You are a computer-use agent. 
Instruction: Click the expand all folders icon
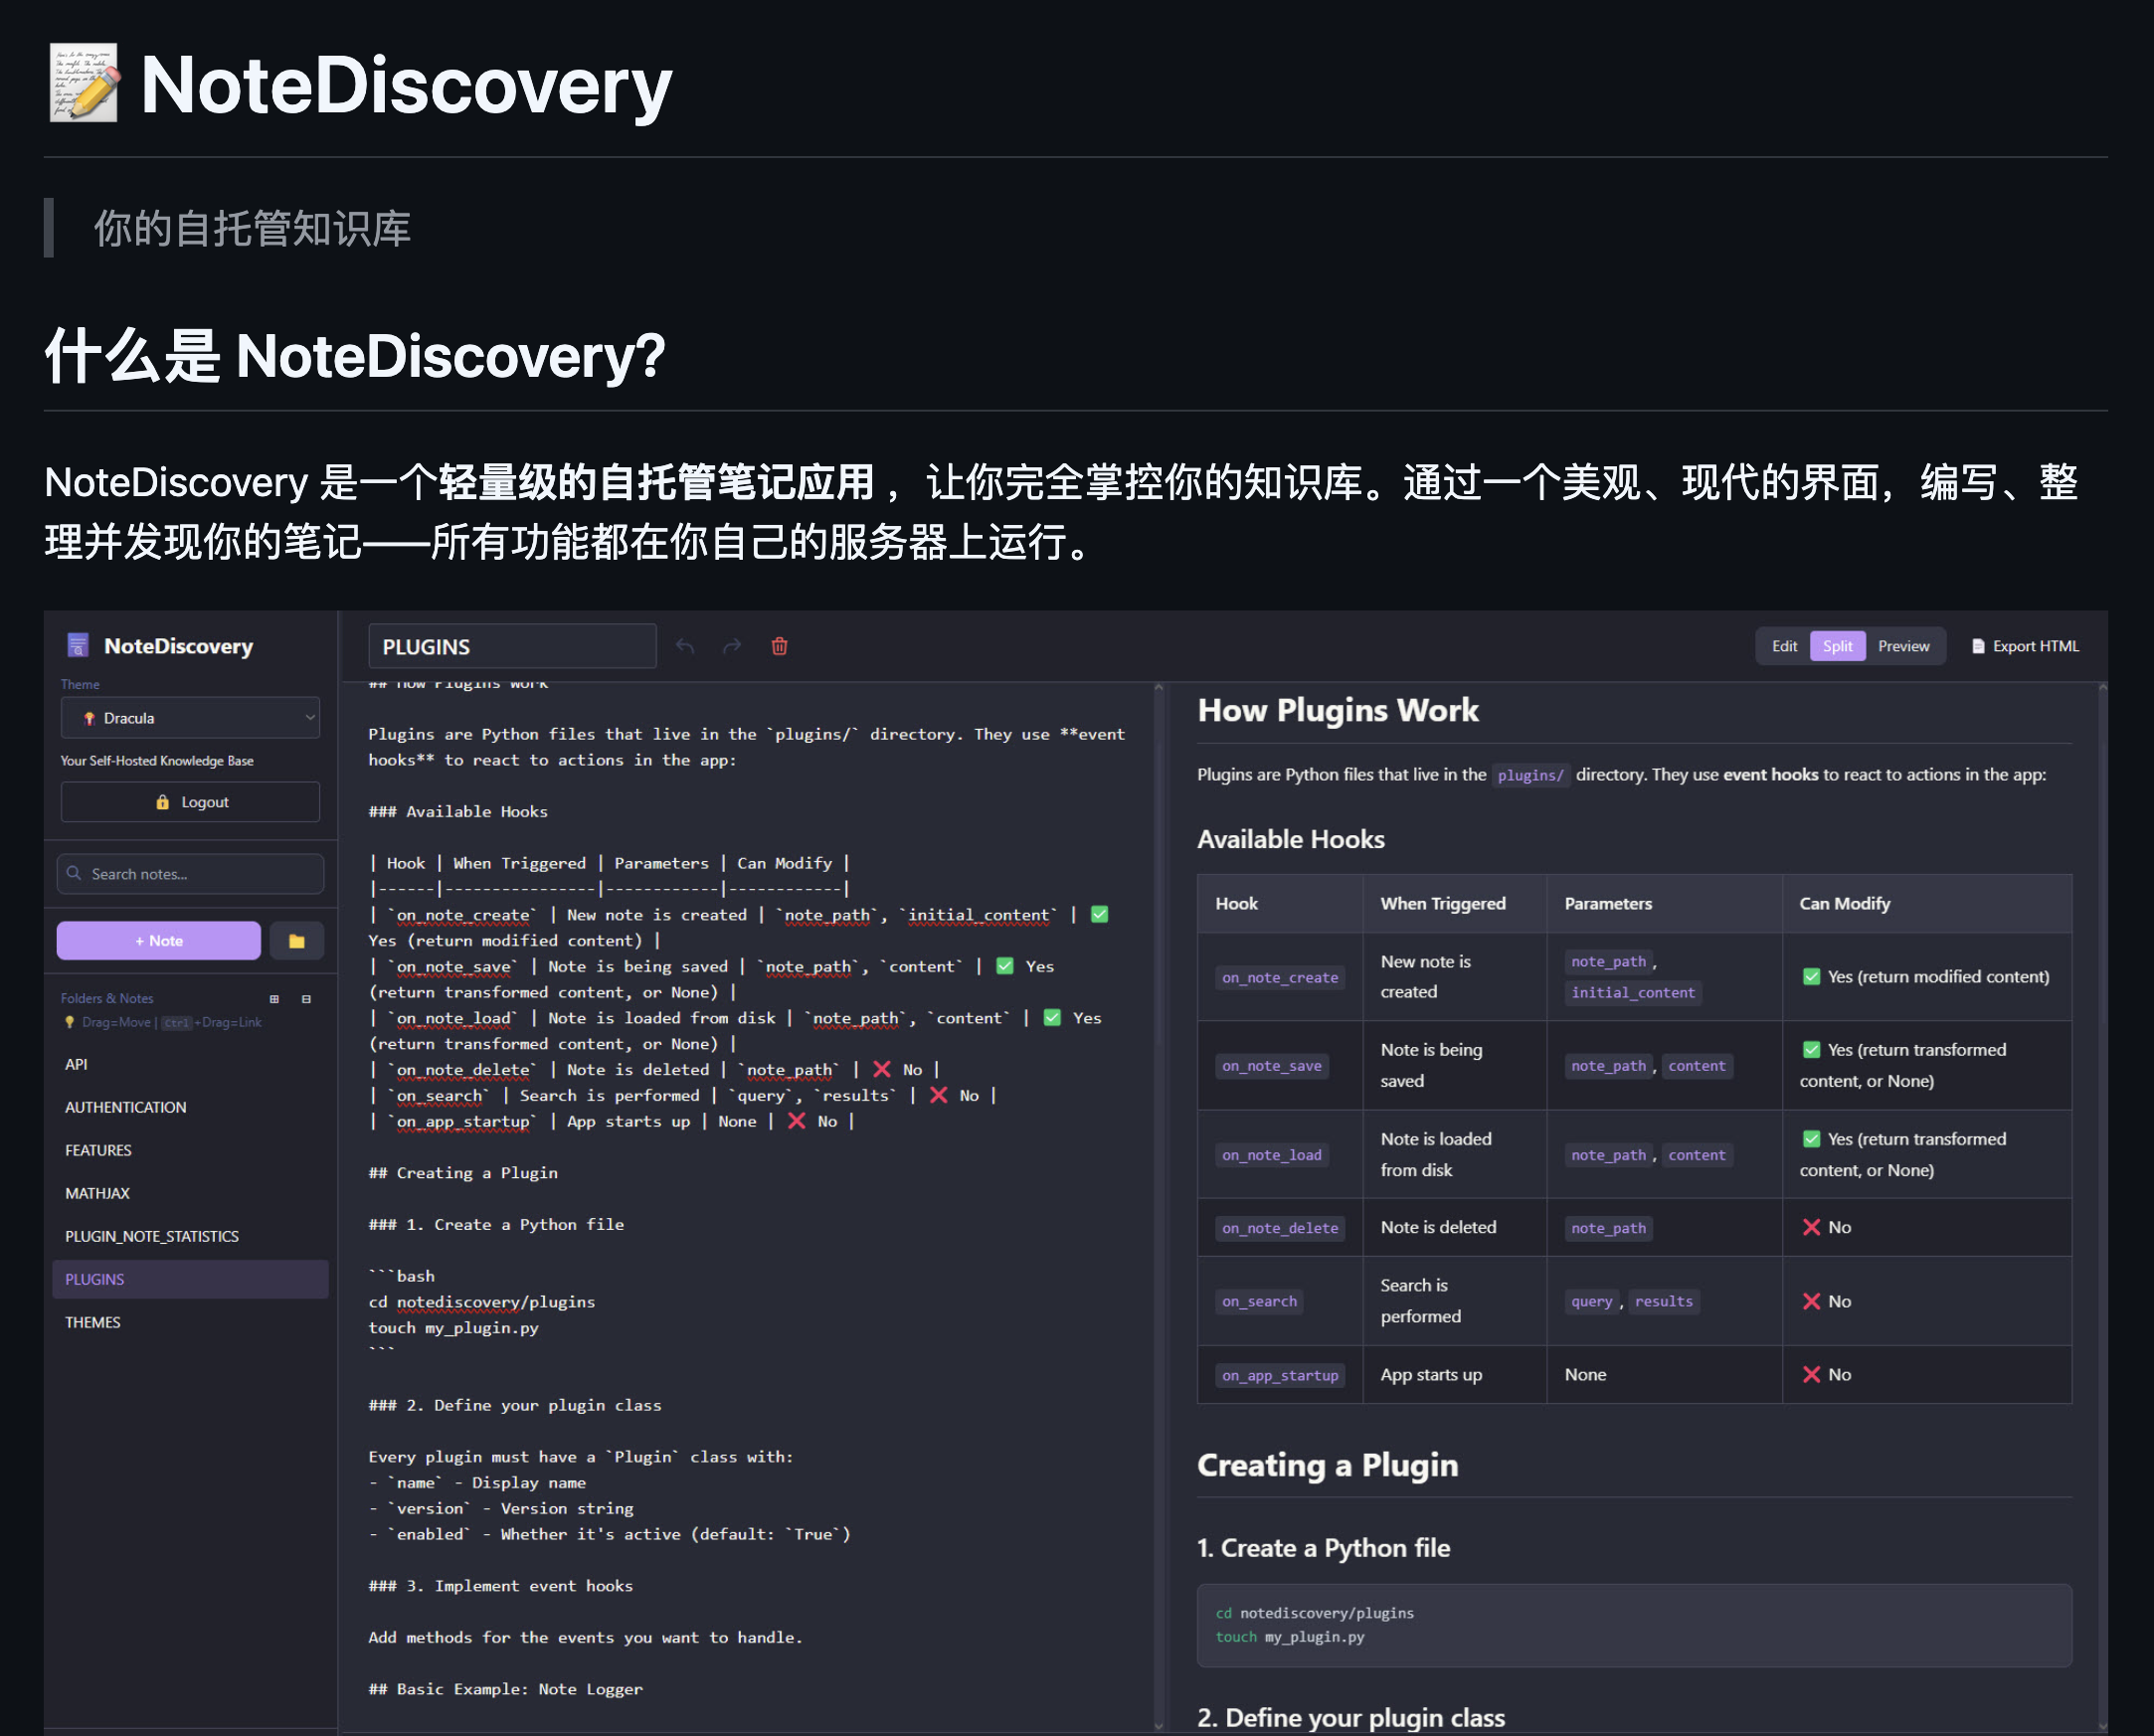(x=274, y=998)
